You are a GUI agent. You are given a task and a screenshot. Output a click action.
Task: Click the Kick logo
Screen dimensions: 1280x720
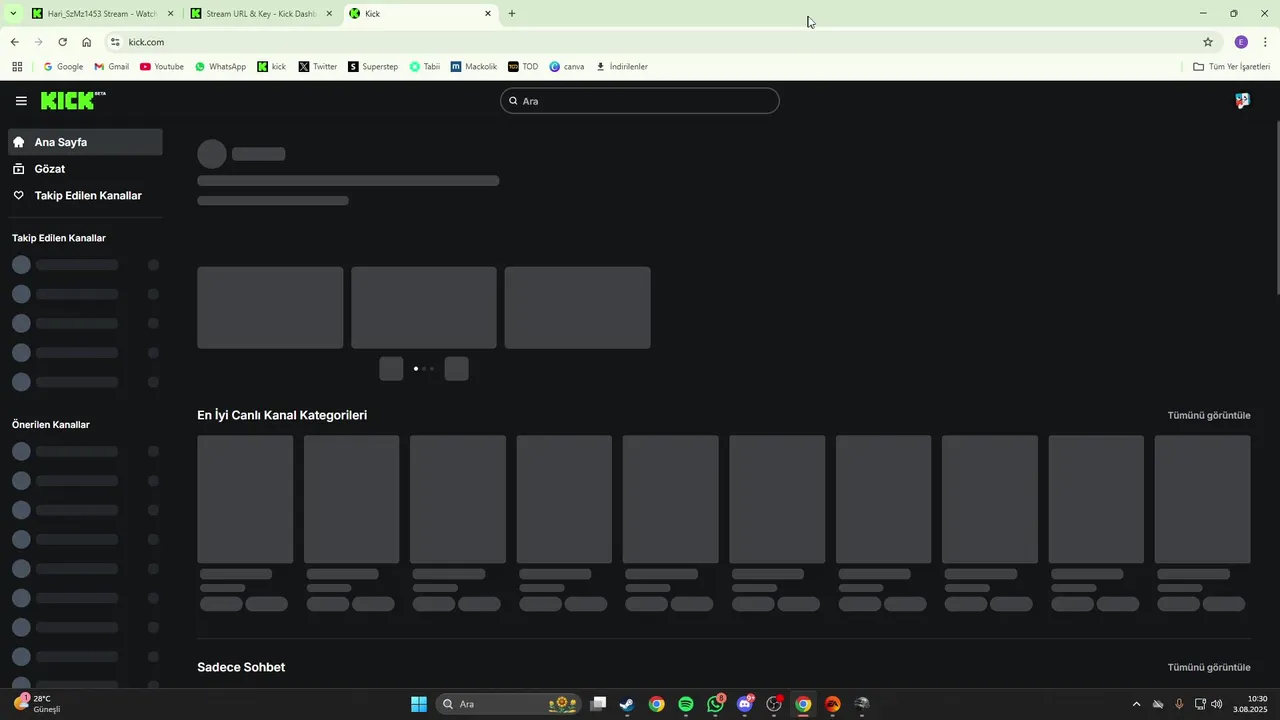coord(73,101)
